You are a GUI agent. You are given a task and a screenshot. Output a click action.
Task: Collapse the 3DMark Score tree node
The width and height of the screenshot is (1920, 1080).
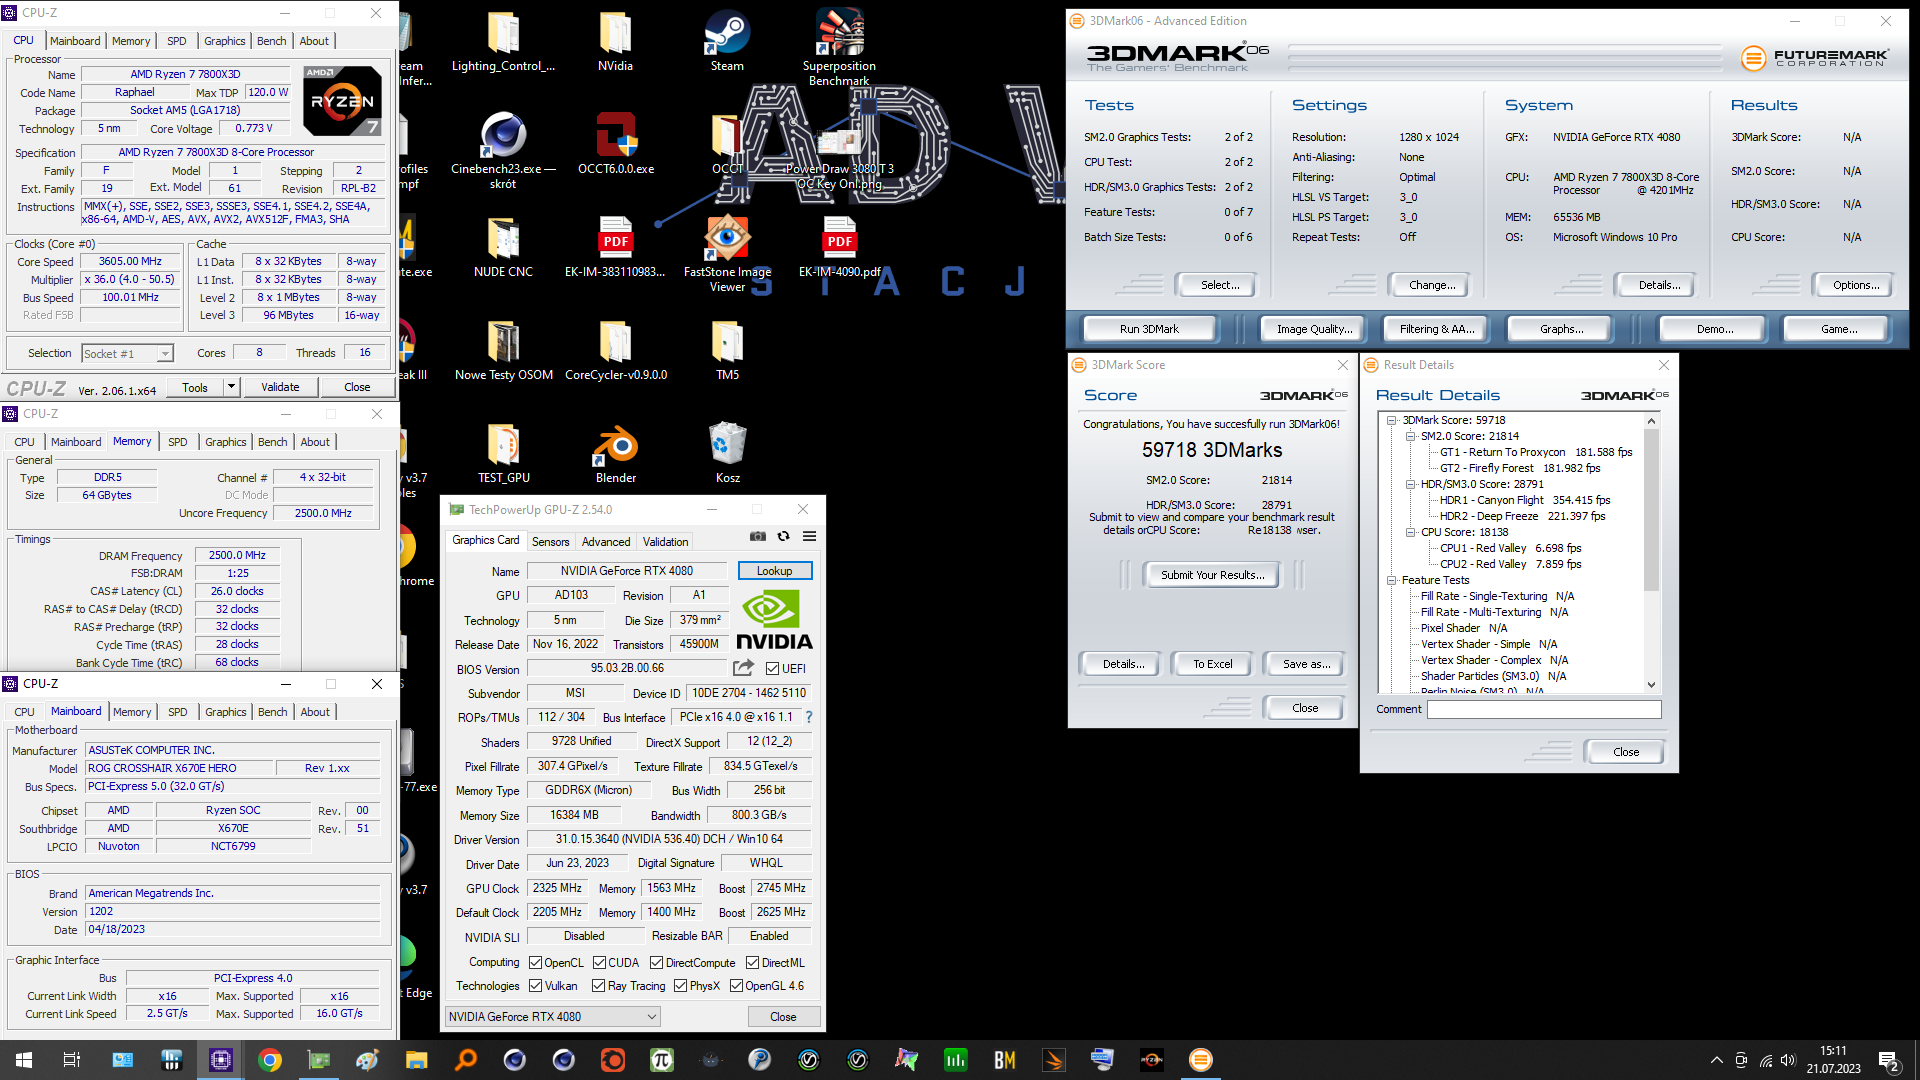pyautogui.click(x=1392, y=421)
